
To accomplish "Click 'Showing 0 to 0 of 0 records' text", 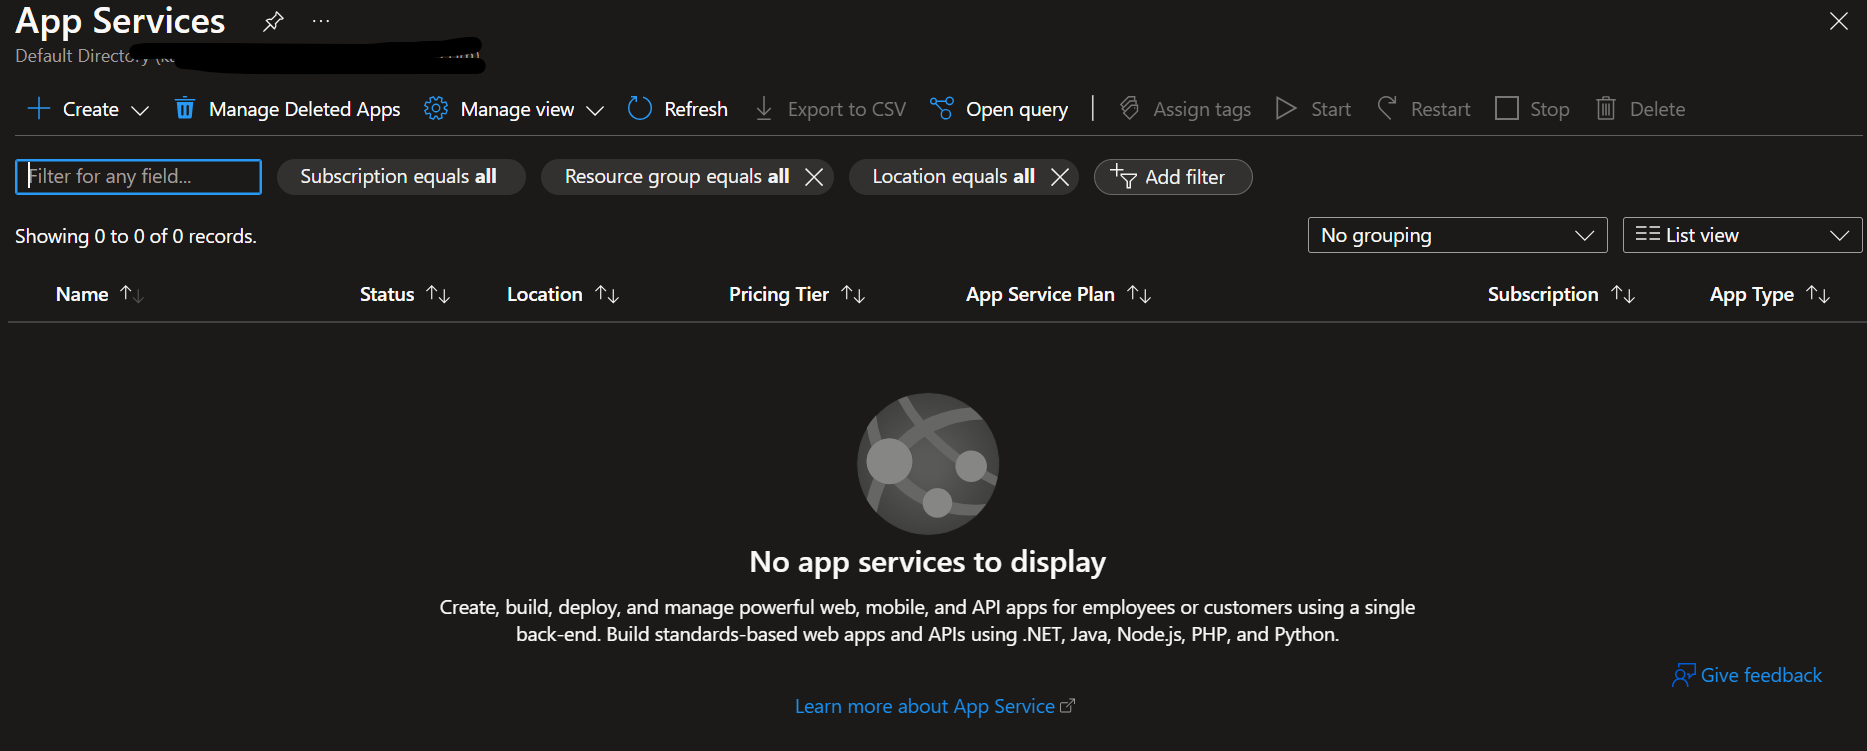I will coord(136,236).
